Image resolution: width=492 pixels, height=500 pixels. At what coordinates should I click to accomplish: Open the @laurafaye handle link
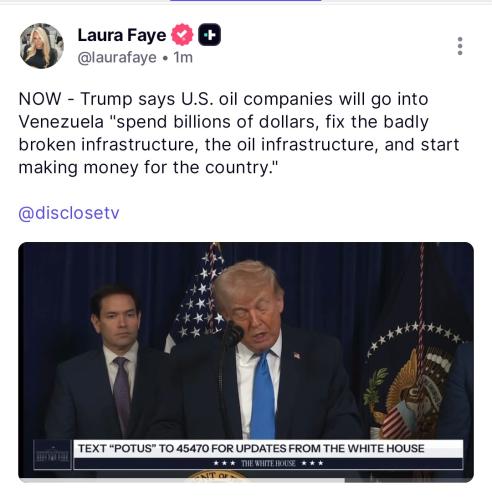click(117, 57)
